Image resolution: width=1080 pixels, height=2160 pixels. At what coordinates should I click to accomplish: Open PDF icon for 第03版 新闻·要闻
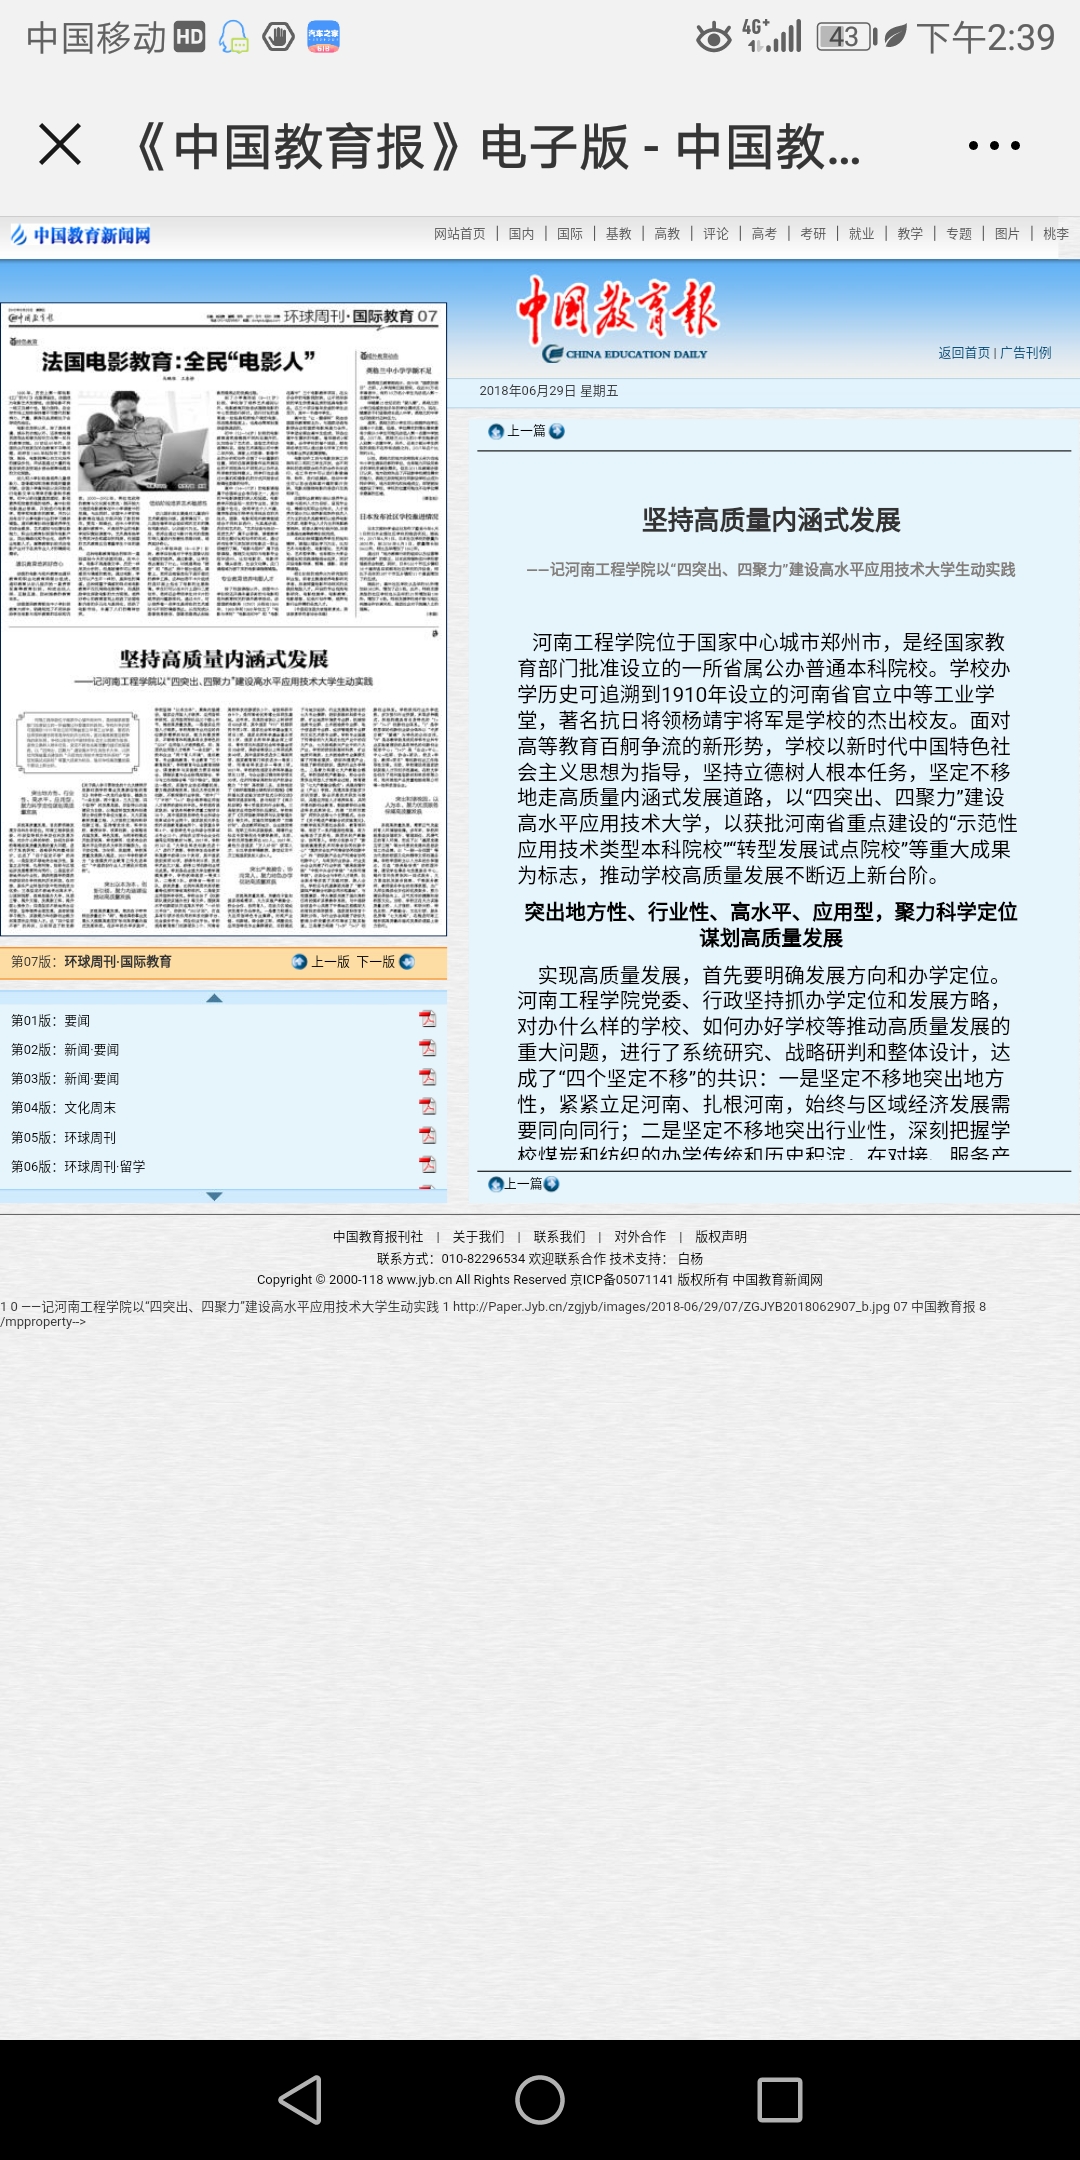tap(427, 1077)
